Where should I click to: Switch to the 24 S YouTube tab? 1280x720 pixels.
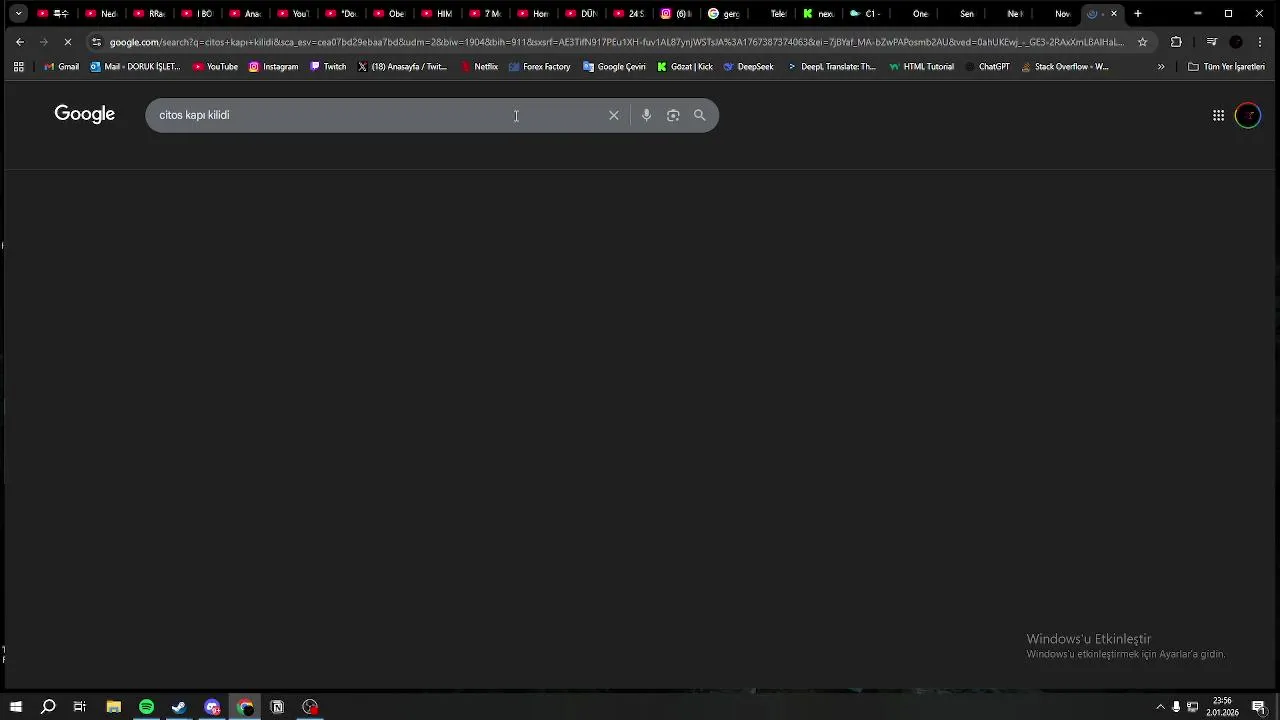[x=628, y=14]
